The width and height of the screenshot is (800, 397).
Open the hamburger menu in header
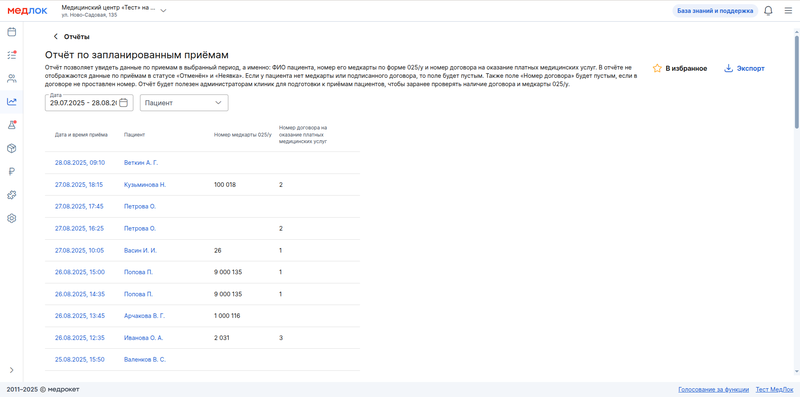788,11
